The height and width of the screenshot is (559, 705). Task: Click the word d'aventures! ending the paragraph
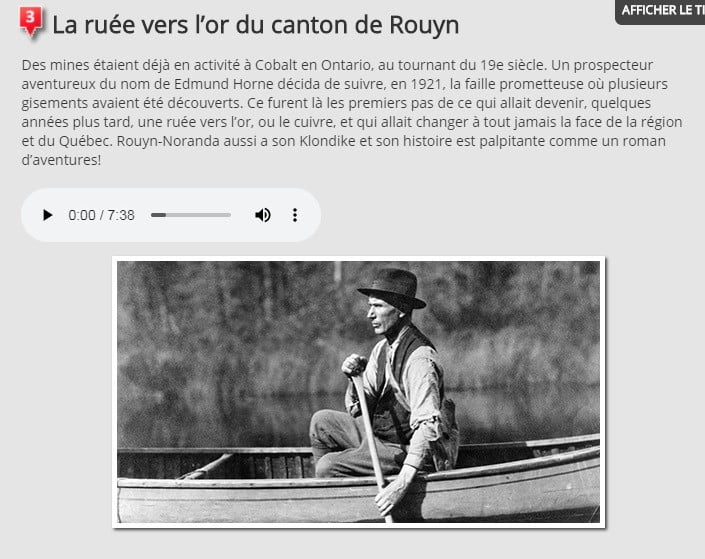(61, 160)
